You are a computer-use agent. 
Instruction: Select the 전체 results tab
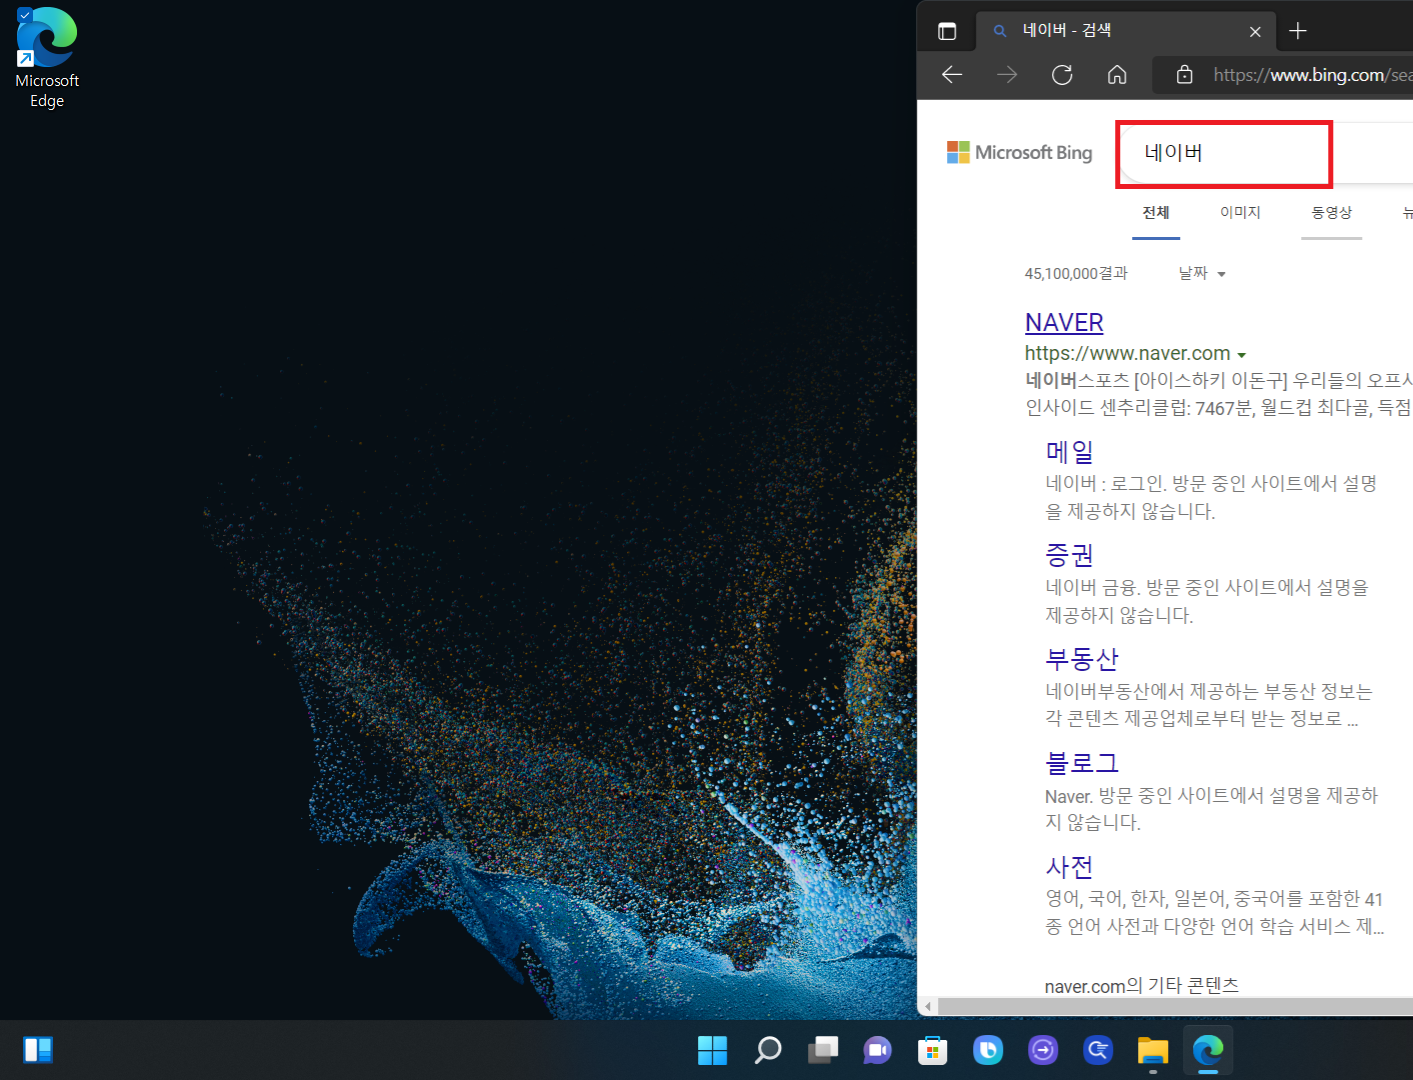pyautogui.click(x=1156, y=212)
